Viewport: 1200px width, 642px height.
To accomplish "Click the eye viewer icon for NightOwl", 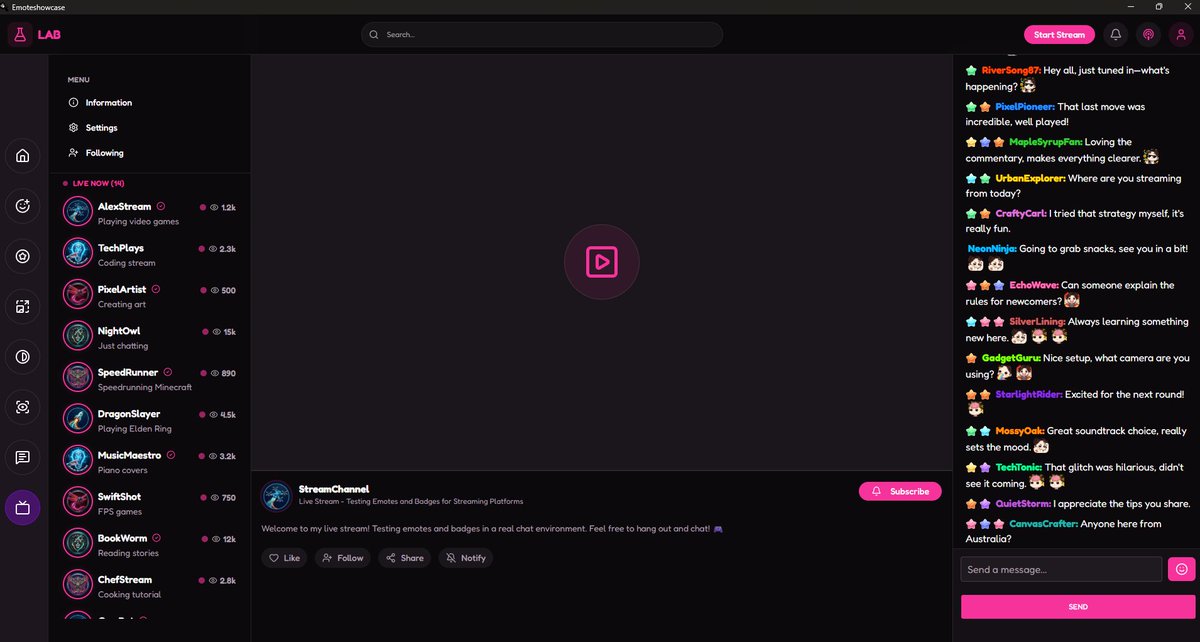I will pyautogui.click(x=217, y=332).
